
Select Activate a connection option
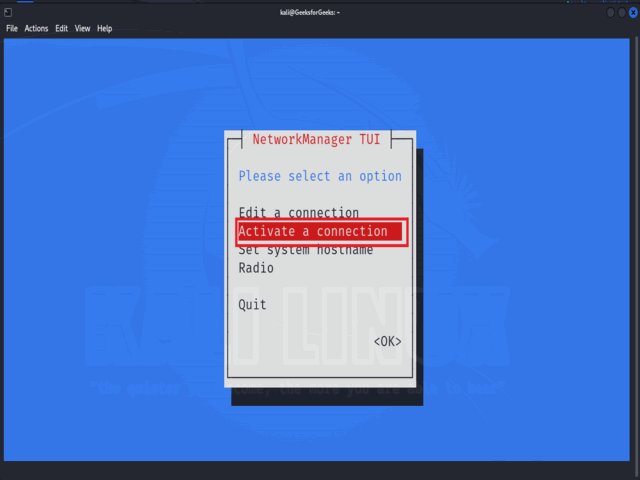tap(320, 231)
